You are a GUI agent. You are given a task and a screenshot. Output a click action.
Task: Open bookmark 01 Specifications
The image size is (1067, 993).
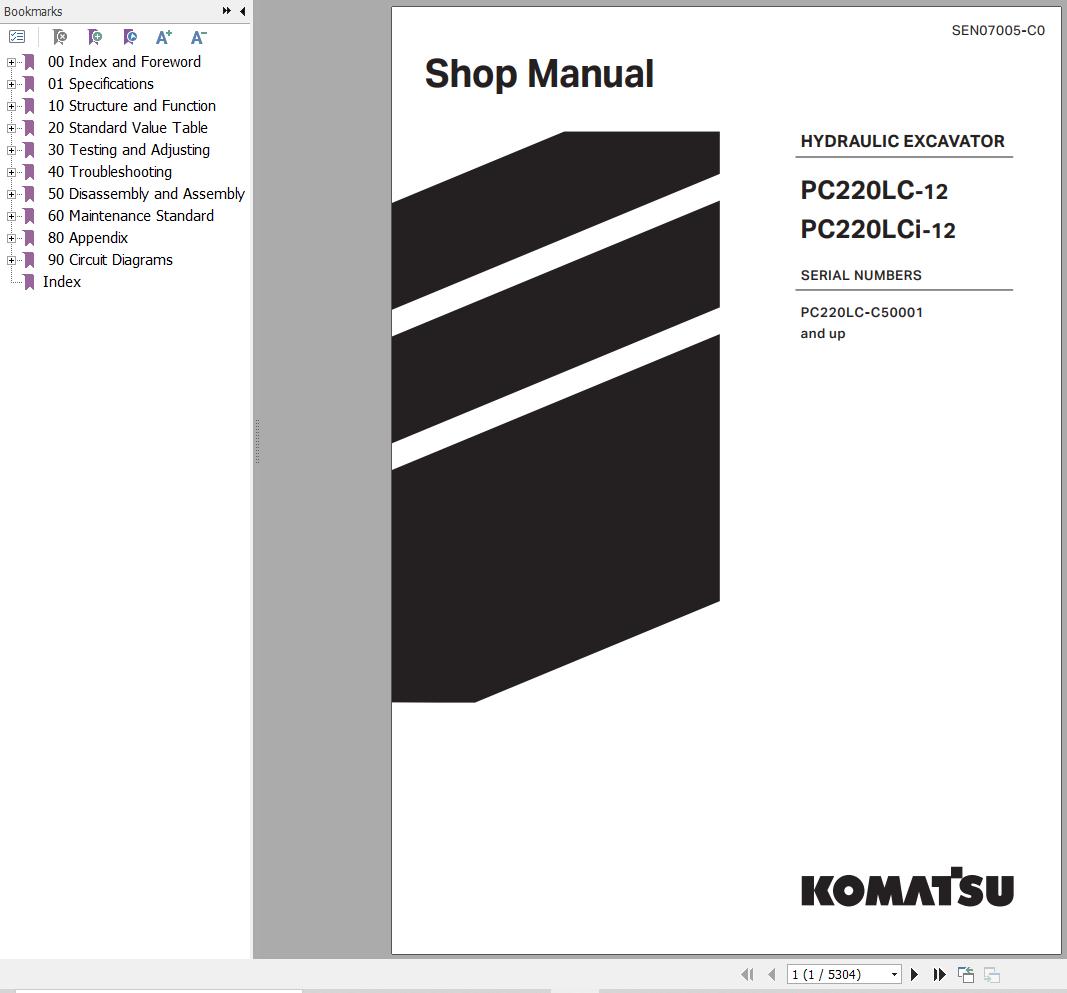click(101, 84)
